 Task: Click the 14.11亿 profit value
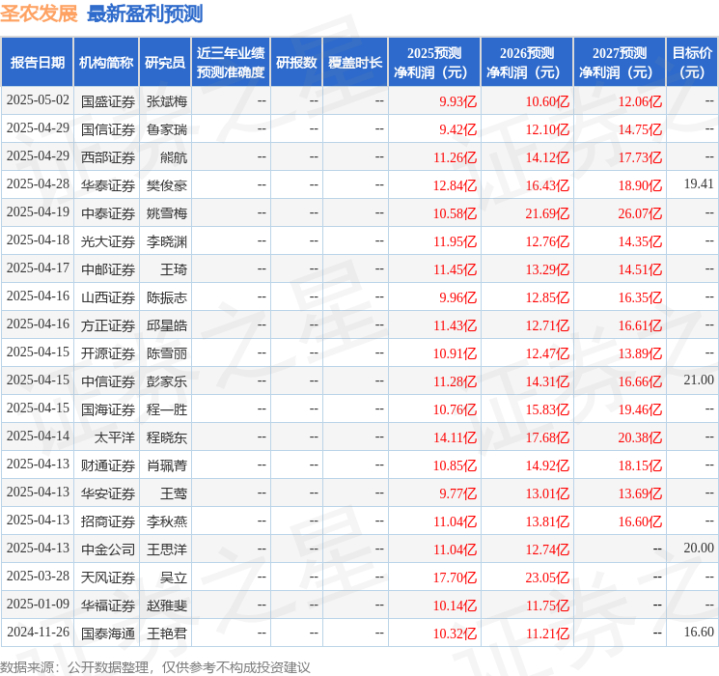[x=455, y=437]
